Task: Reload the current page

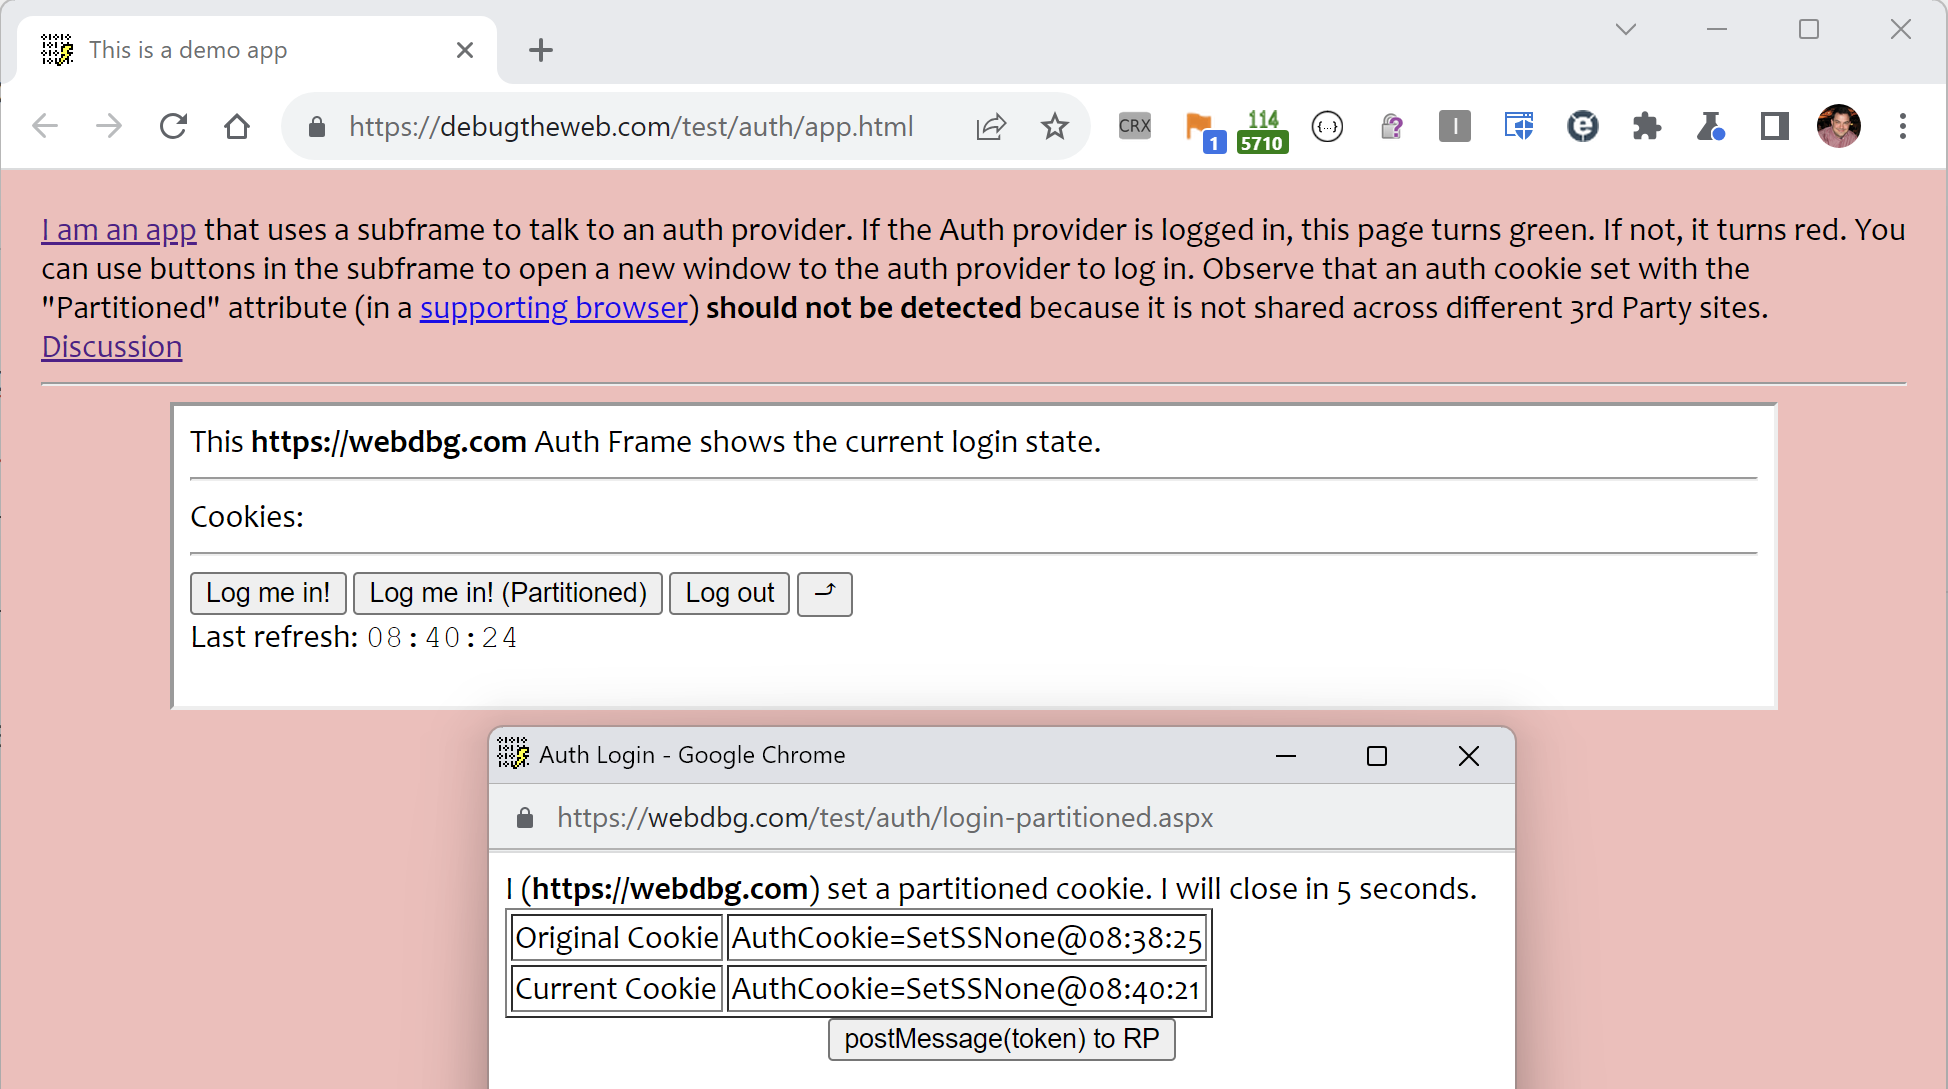Action: pos(173,126)
